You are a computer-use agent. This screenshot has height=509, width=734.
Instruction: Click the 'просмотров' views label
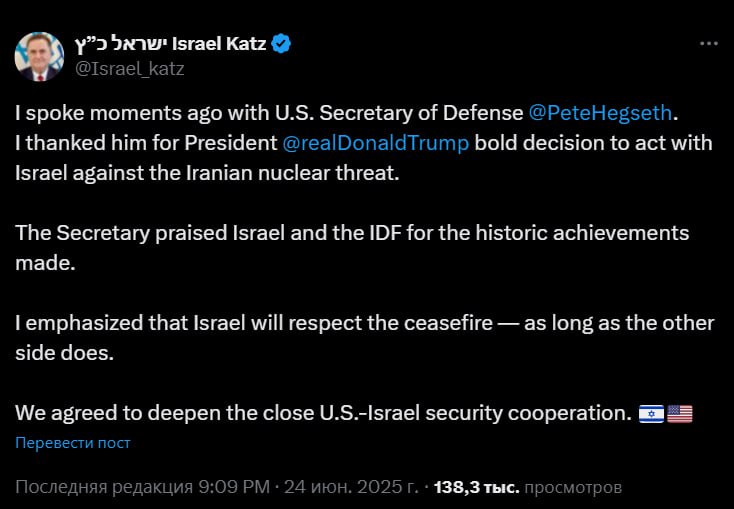click(x=573, y=487)
